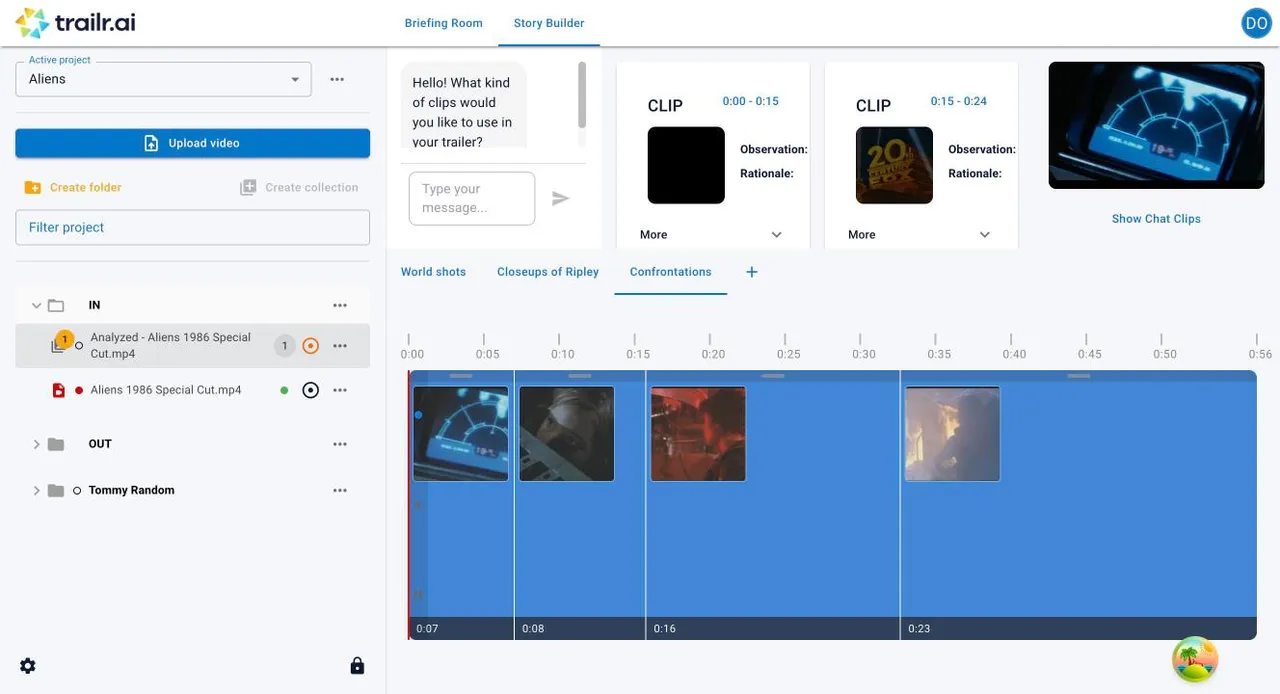The height and width of the screenshot is (694, 1280).
Task: Click the video preview thumbnail top right
Action: coord(1156,125)
